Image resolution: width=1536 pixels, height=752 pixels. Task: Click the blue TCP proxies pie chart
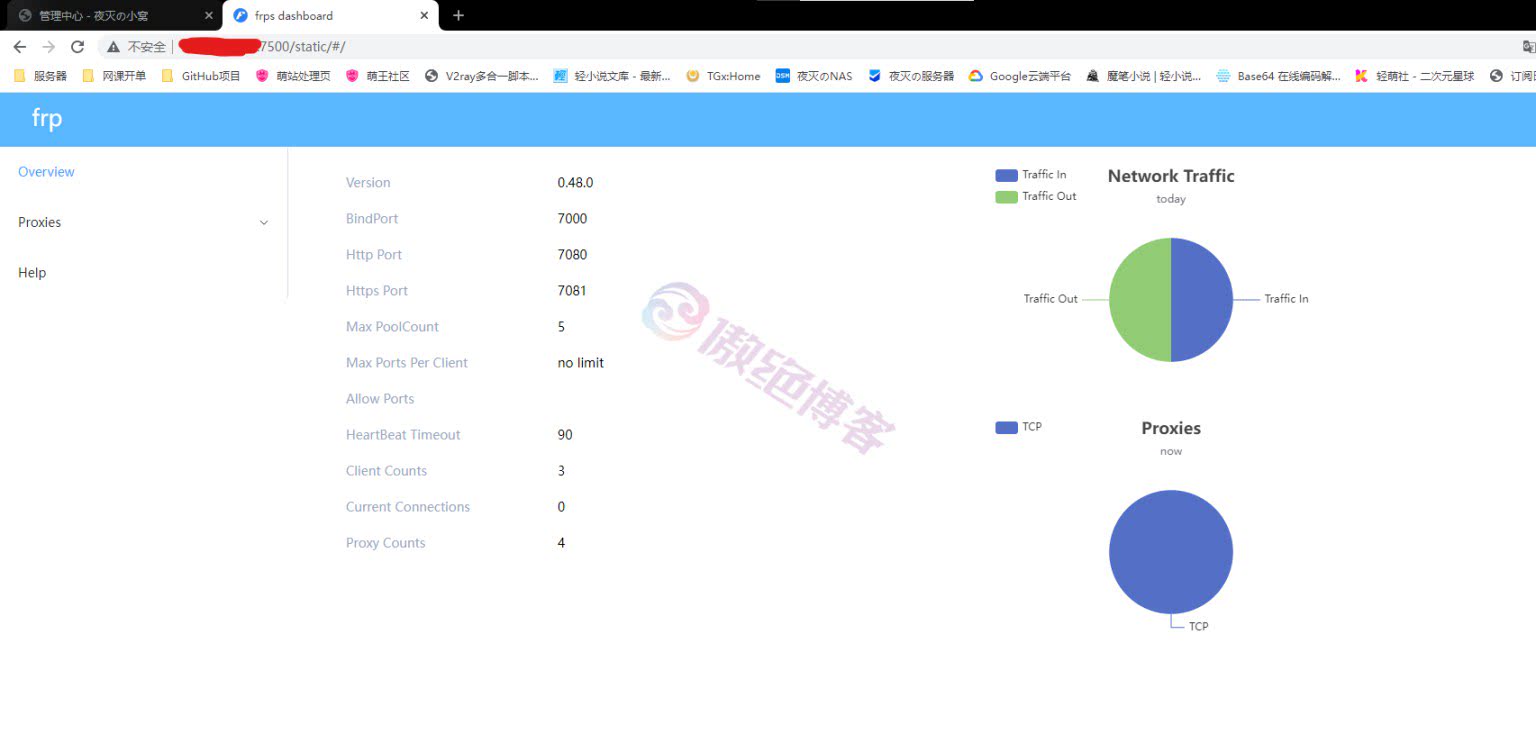1171,552
